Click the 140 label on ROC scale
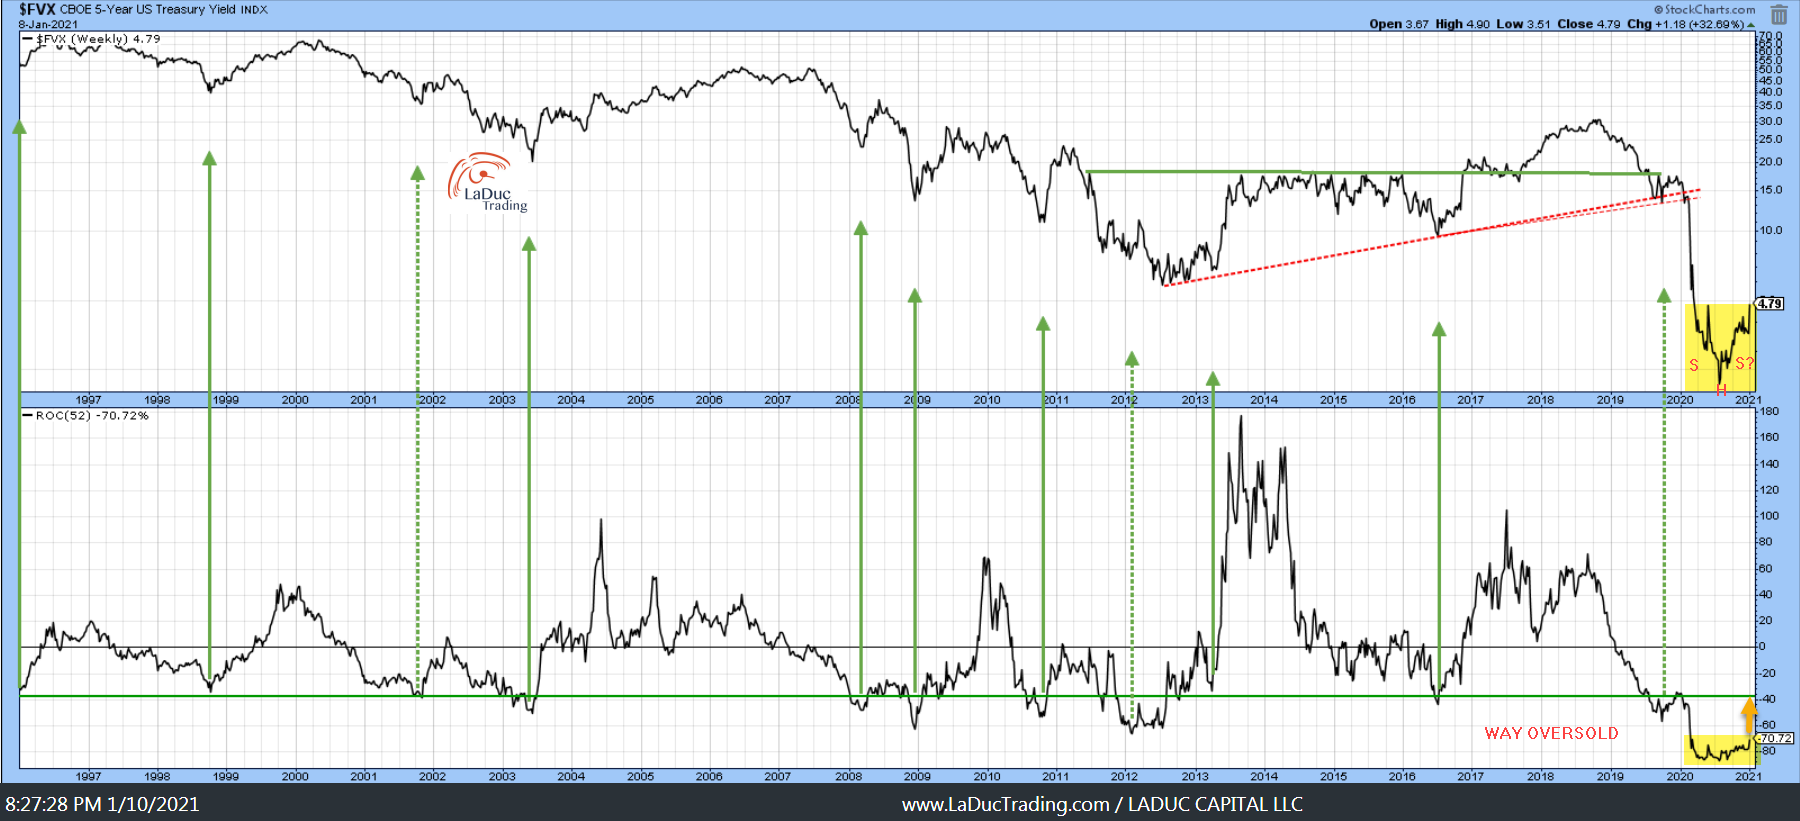This screenshot has width=1800, height=821. click(x=1769, y=464)
